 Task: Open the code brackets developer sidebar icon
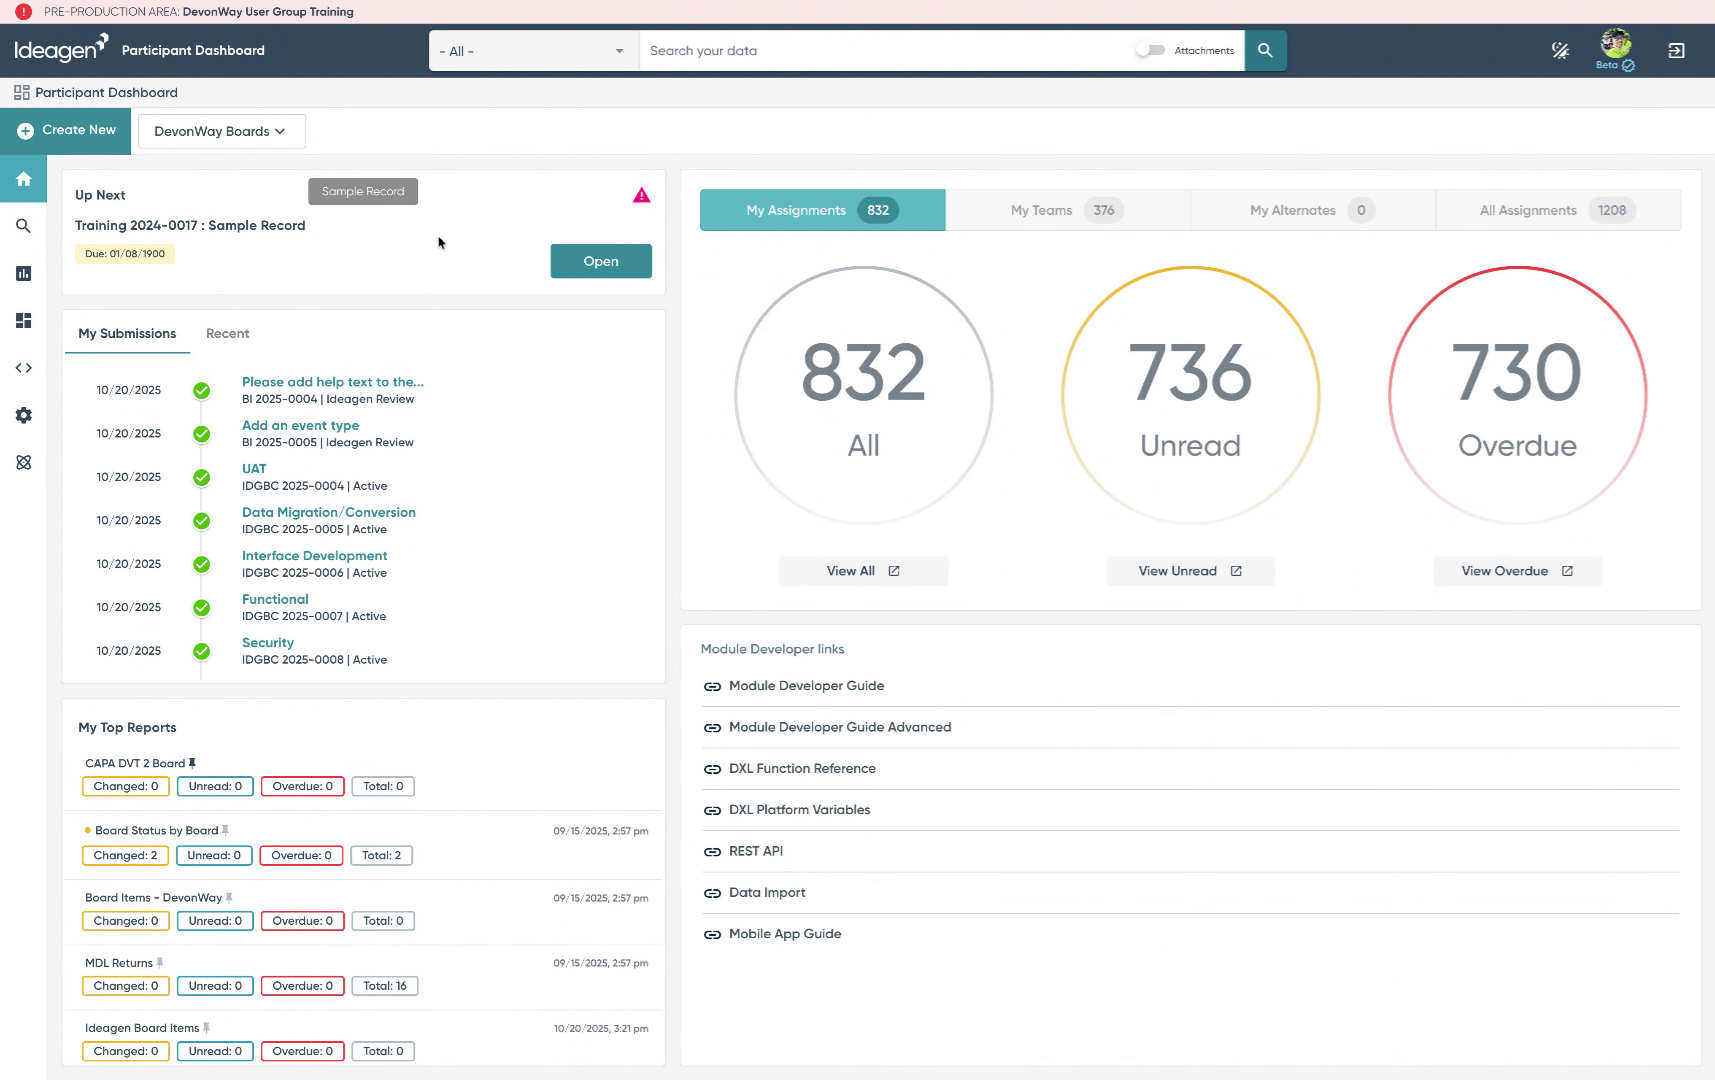tap(23, 368)
